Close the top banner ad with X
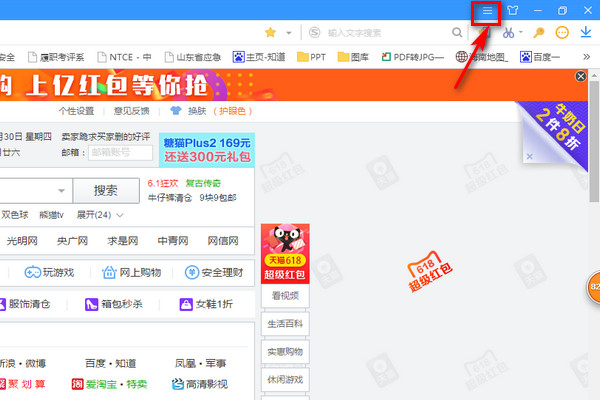 [581, 77]
